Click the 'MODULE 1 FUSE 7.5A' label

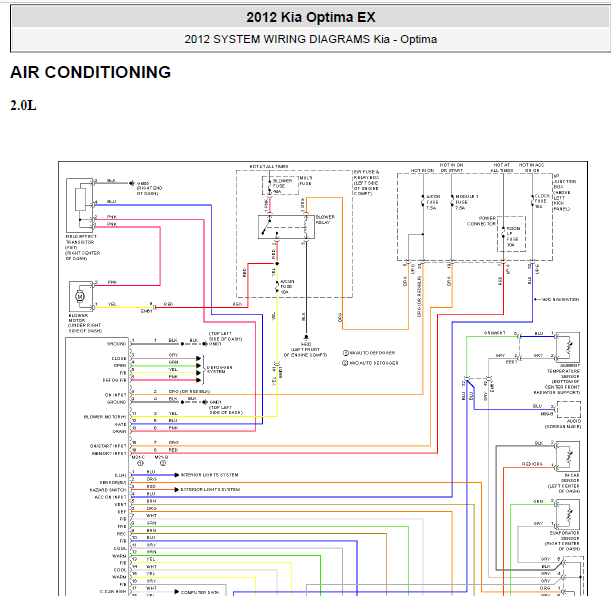click(x=466, y=202)
